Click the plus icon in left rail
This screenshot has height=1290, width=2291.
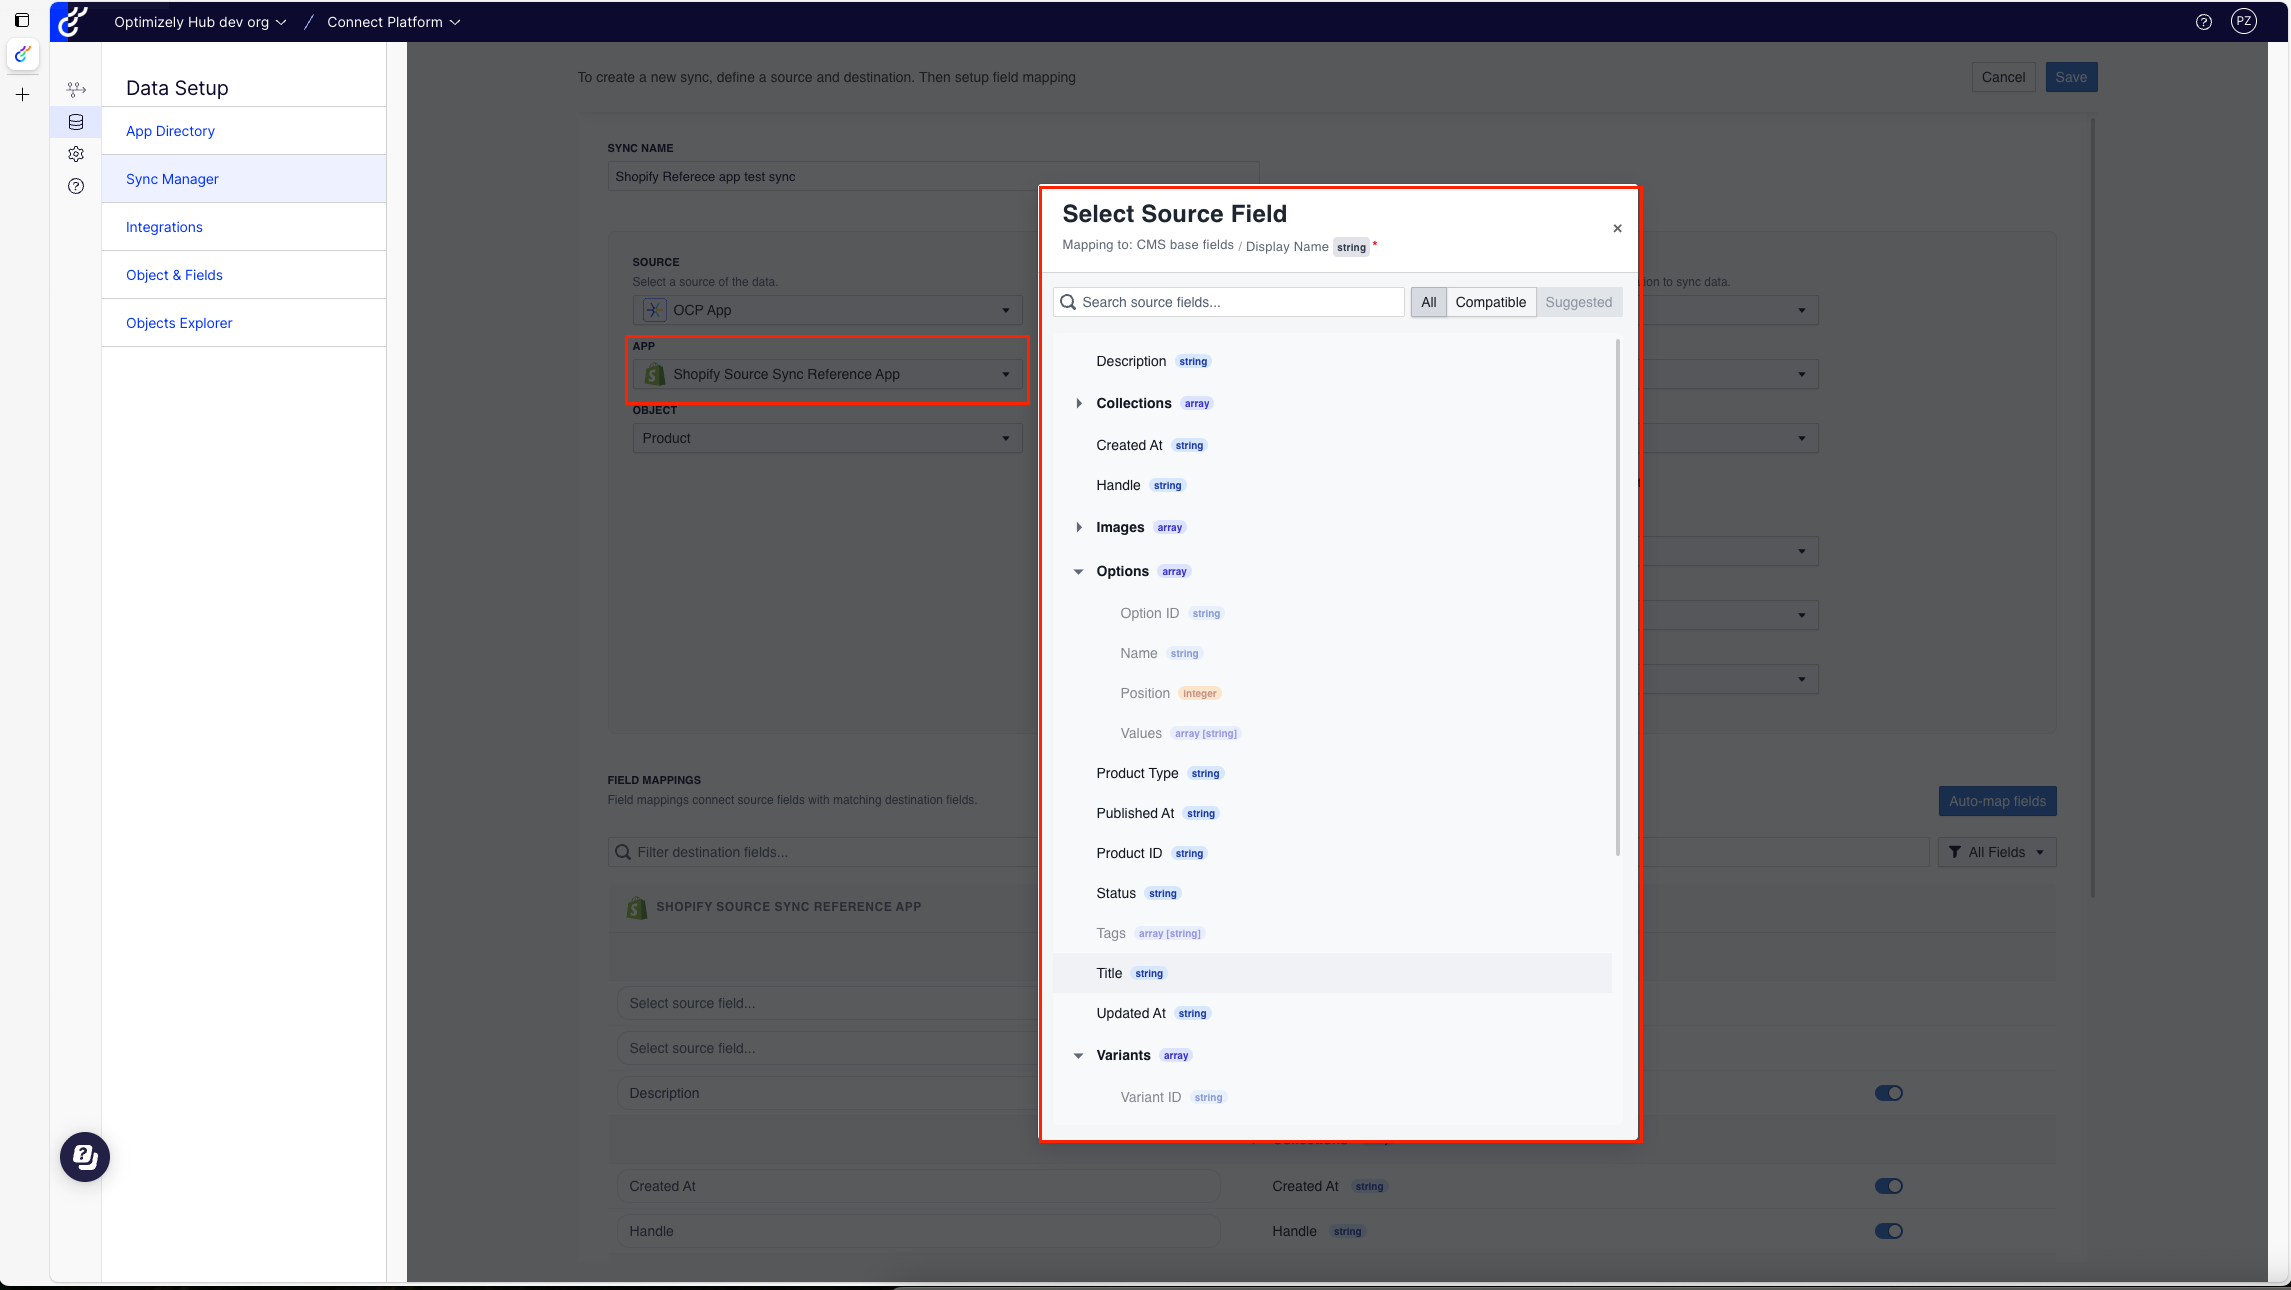click(22, 95)
